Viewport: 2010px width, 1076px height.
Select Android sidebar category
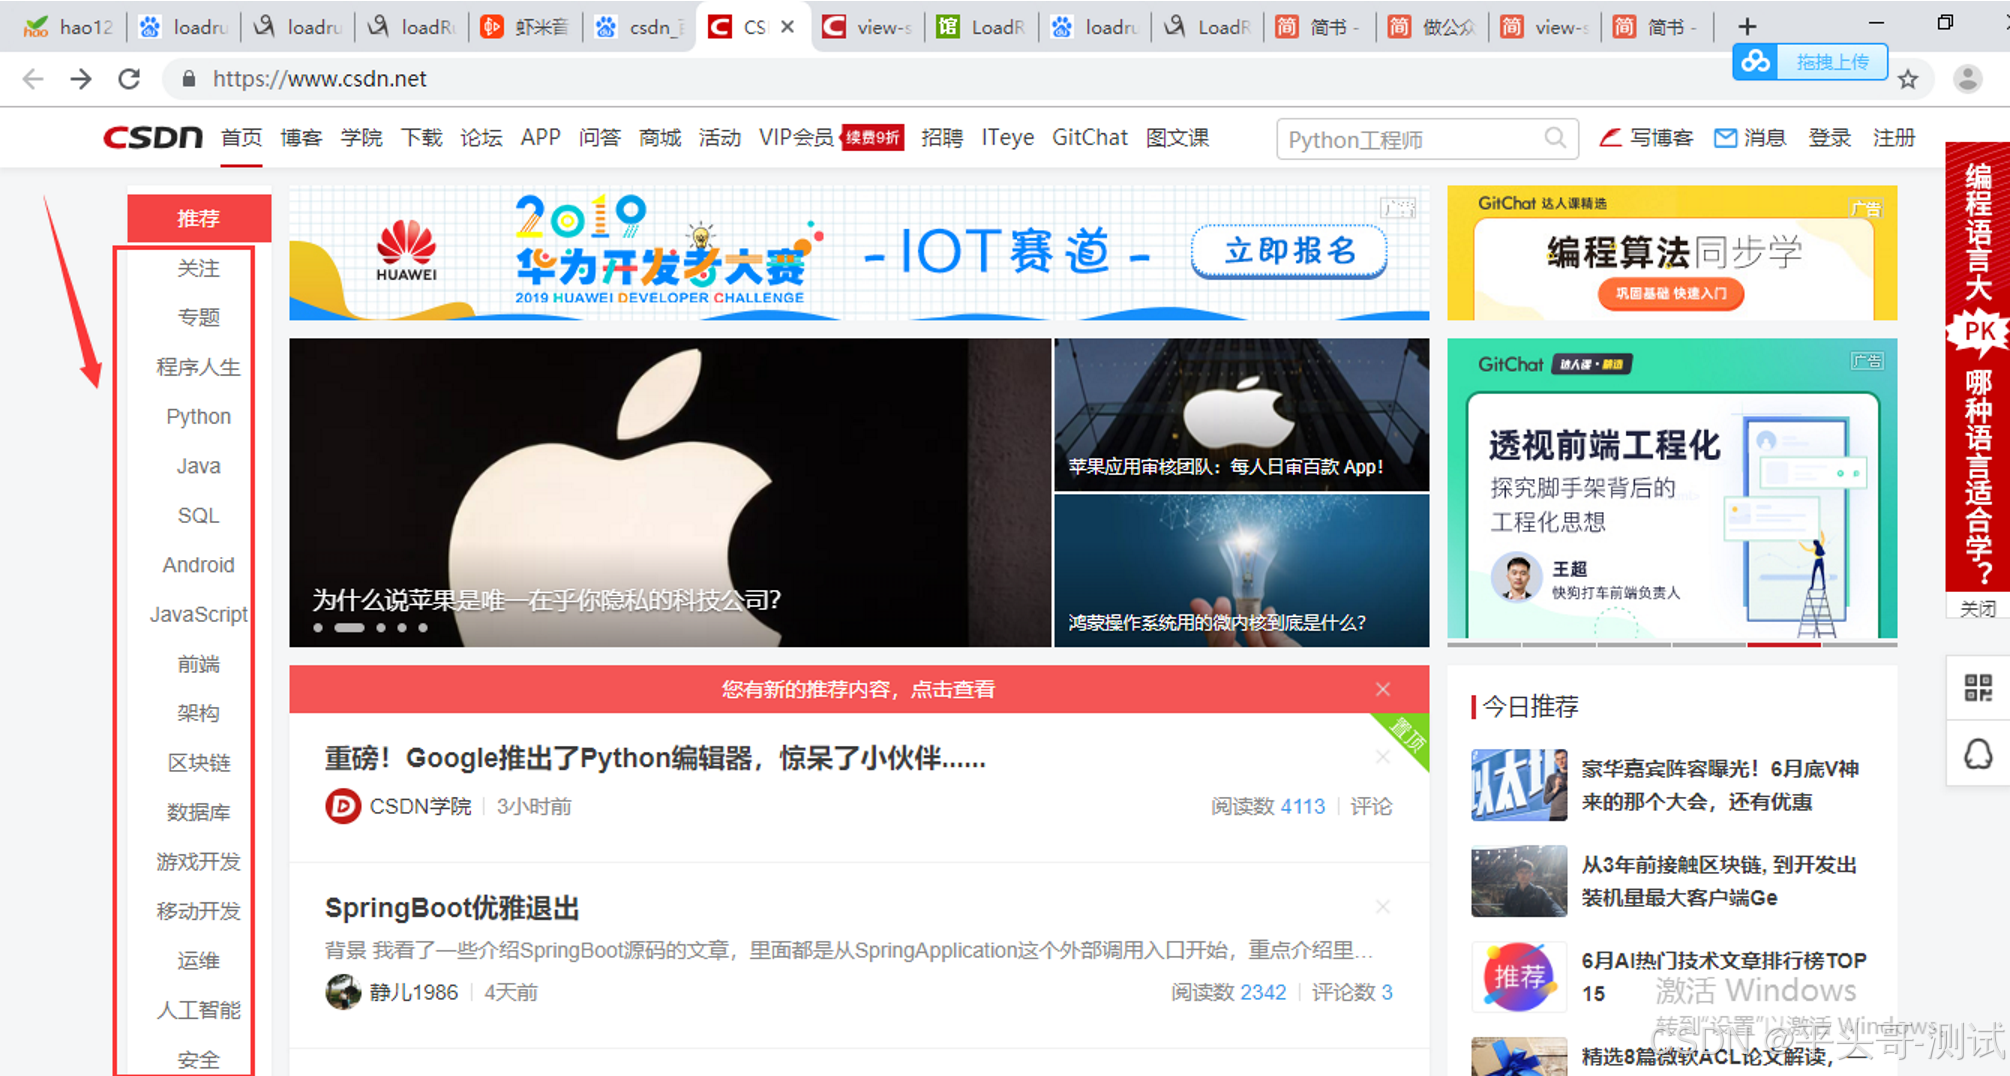[x=198, y=565]
